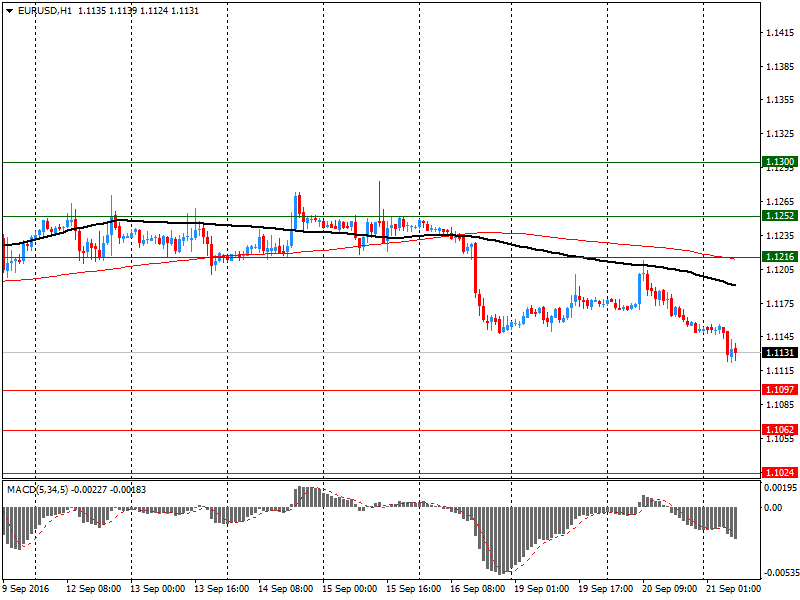Click the 1.1216 green level price label

779,257
